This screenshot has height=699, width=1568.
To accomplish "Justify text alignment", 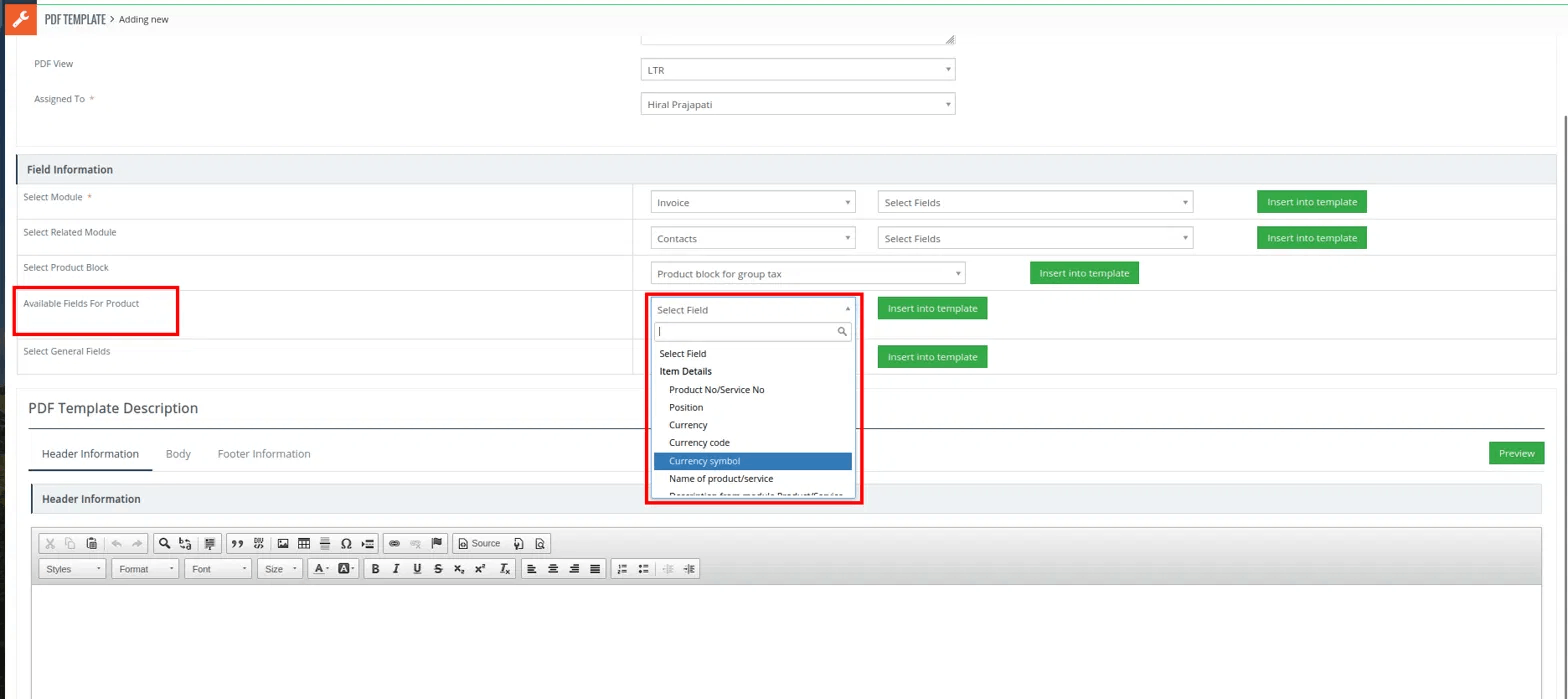I will click(x=595, y=569).
